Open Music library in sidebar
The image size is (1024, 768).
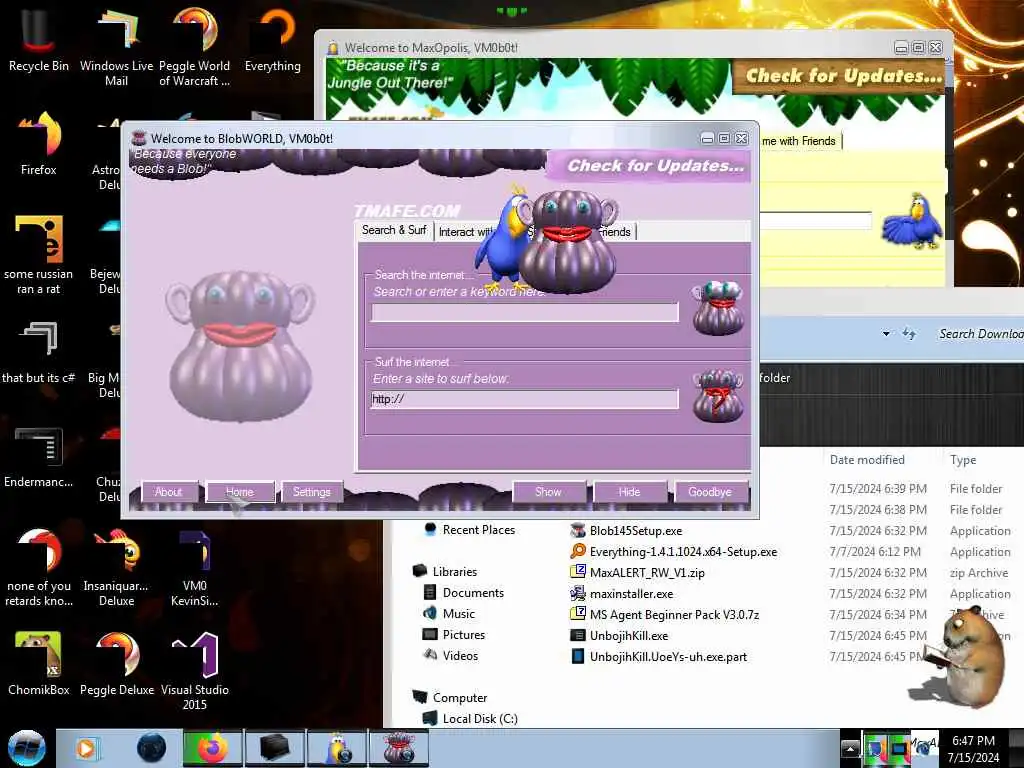click(458, 613)
